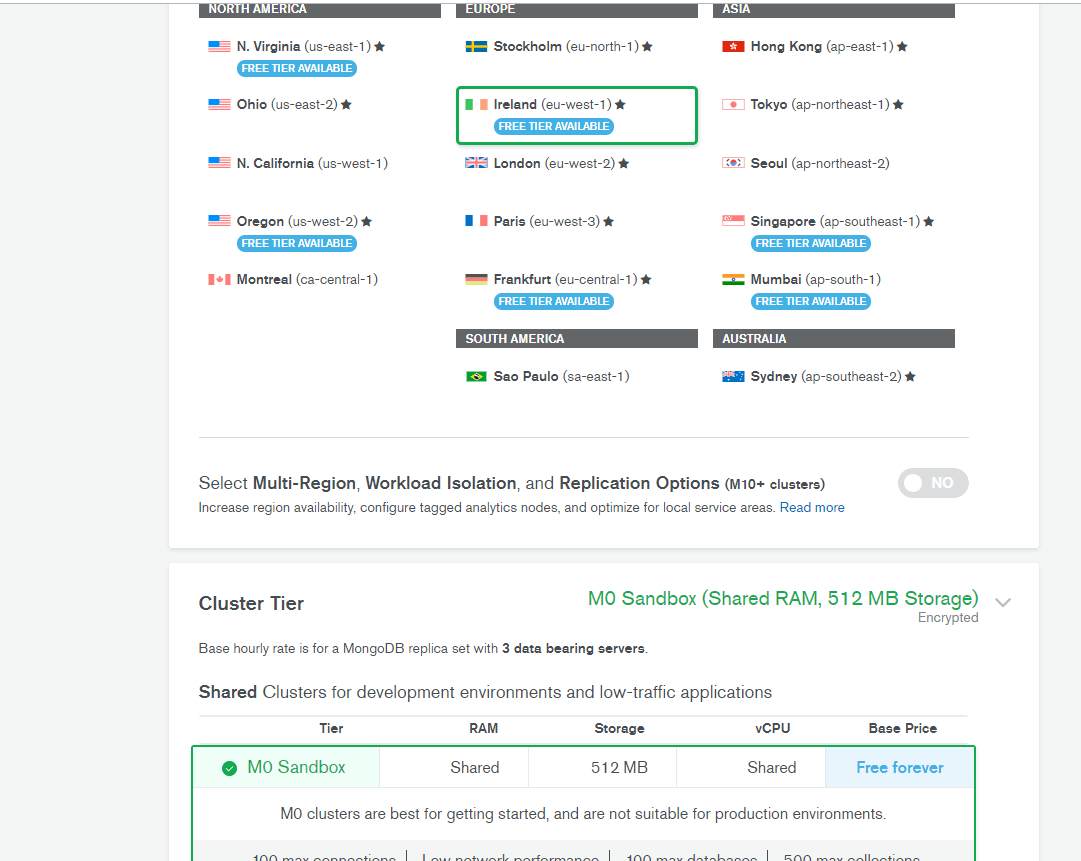Viewport: 1081px width, 861px height.
Task: Click the star next to Hong Kong
Action: pos(902,47)
